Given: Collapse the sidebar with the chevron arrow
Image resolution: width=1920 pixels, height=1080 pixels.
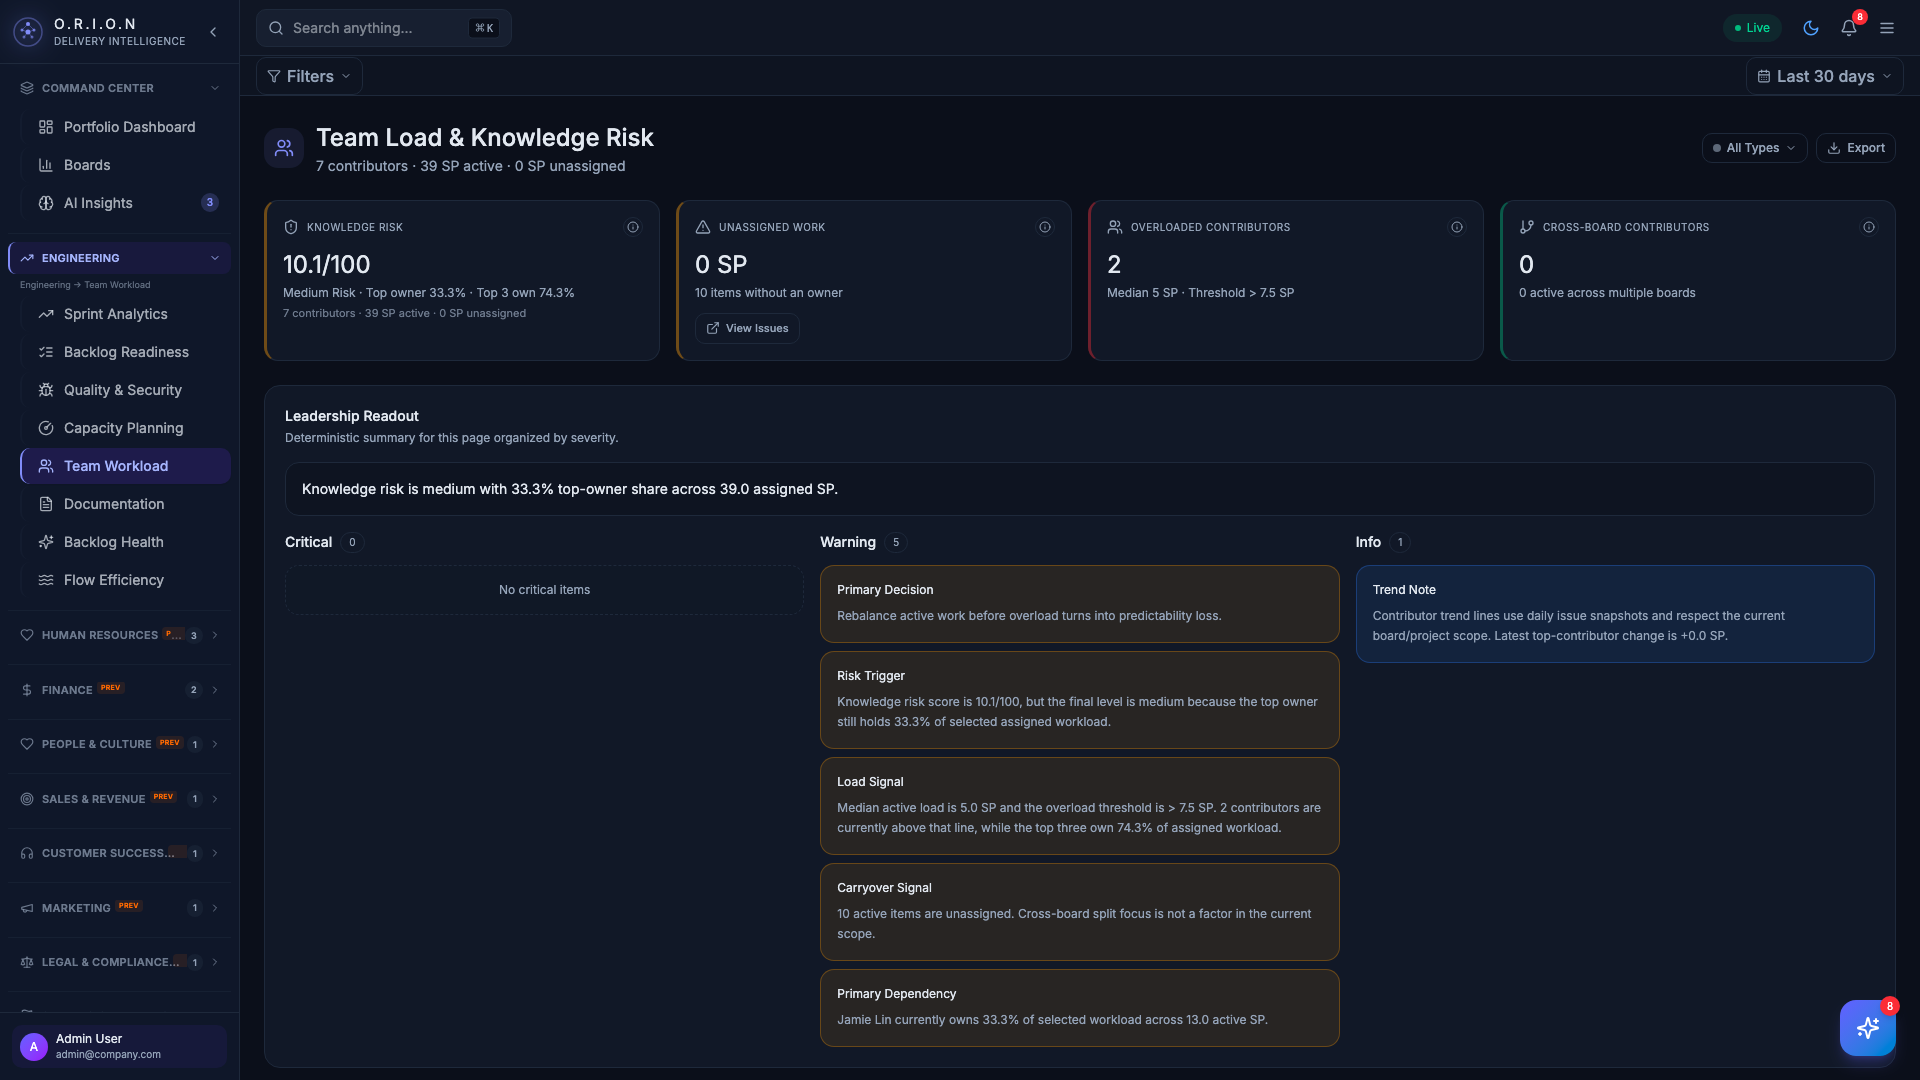Looking at the screenshot, I should [x=213, y=32].
